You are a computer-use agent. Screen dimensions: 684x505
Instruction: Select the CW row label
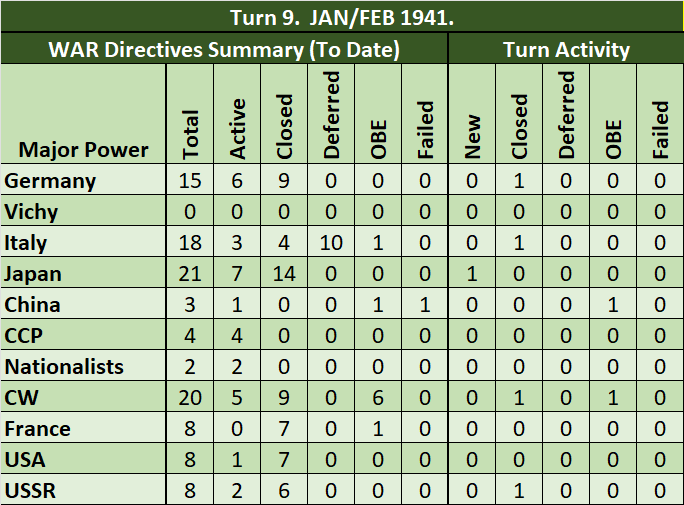point(21,398)
